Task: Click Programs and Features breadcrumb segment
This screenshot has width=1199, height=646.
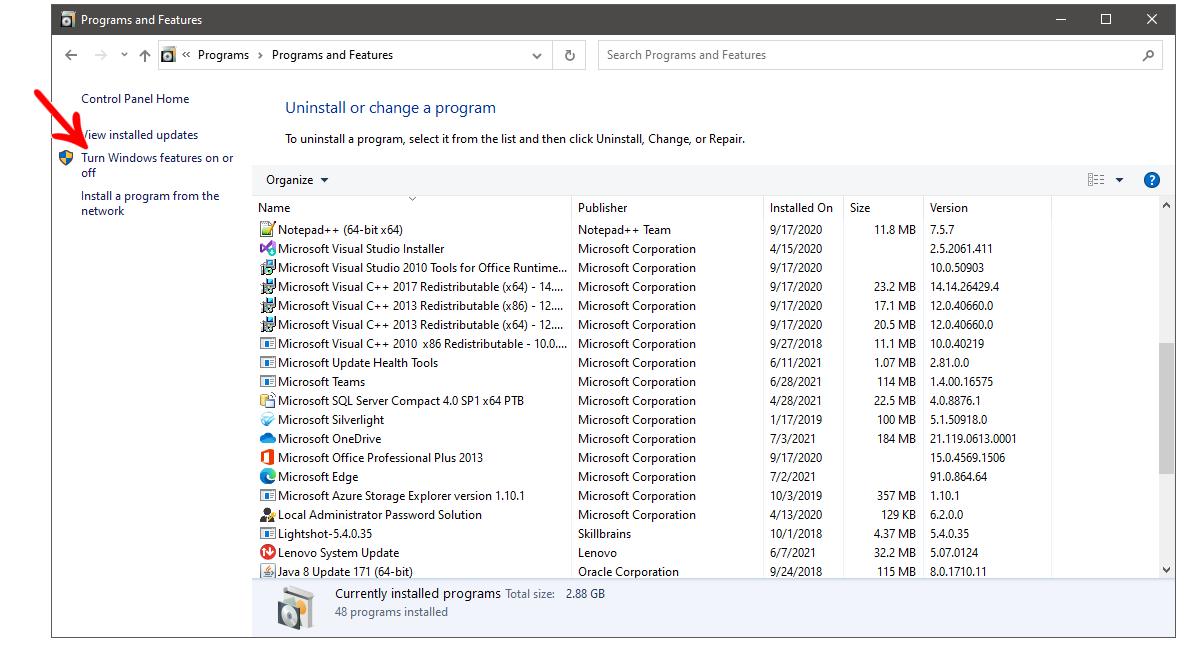Action: [x=333, y=55]
